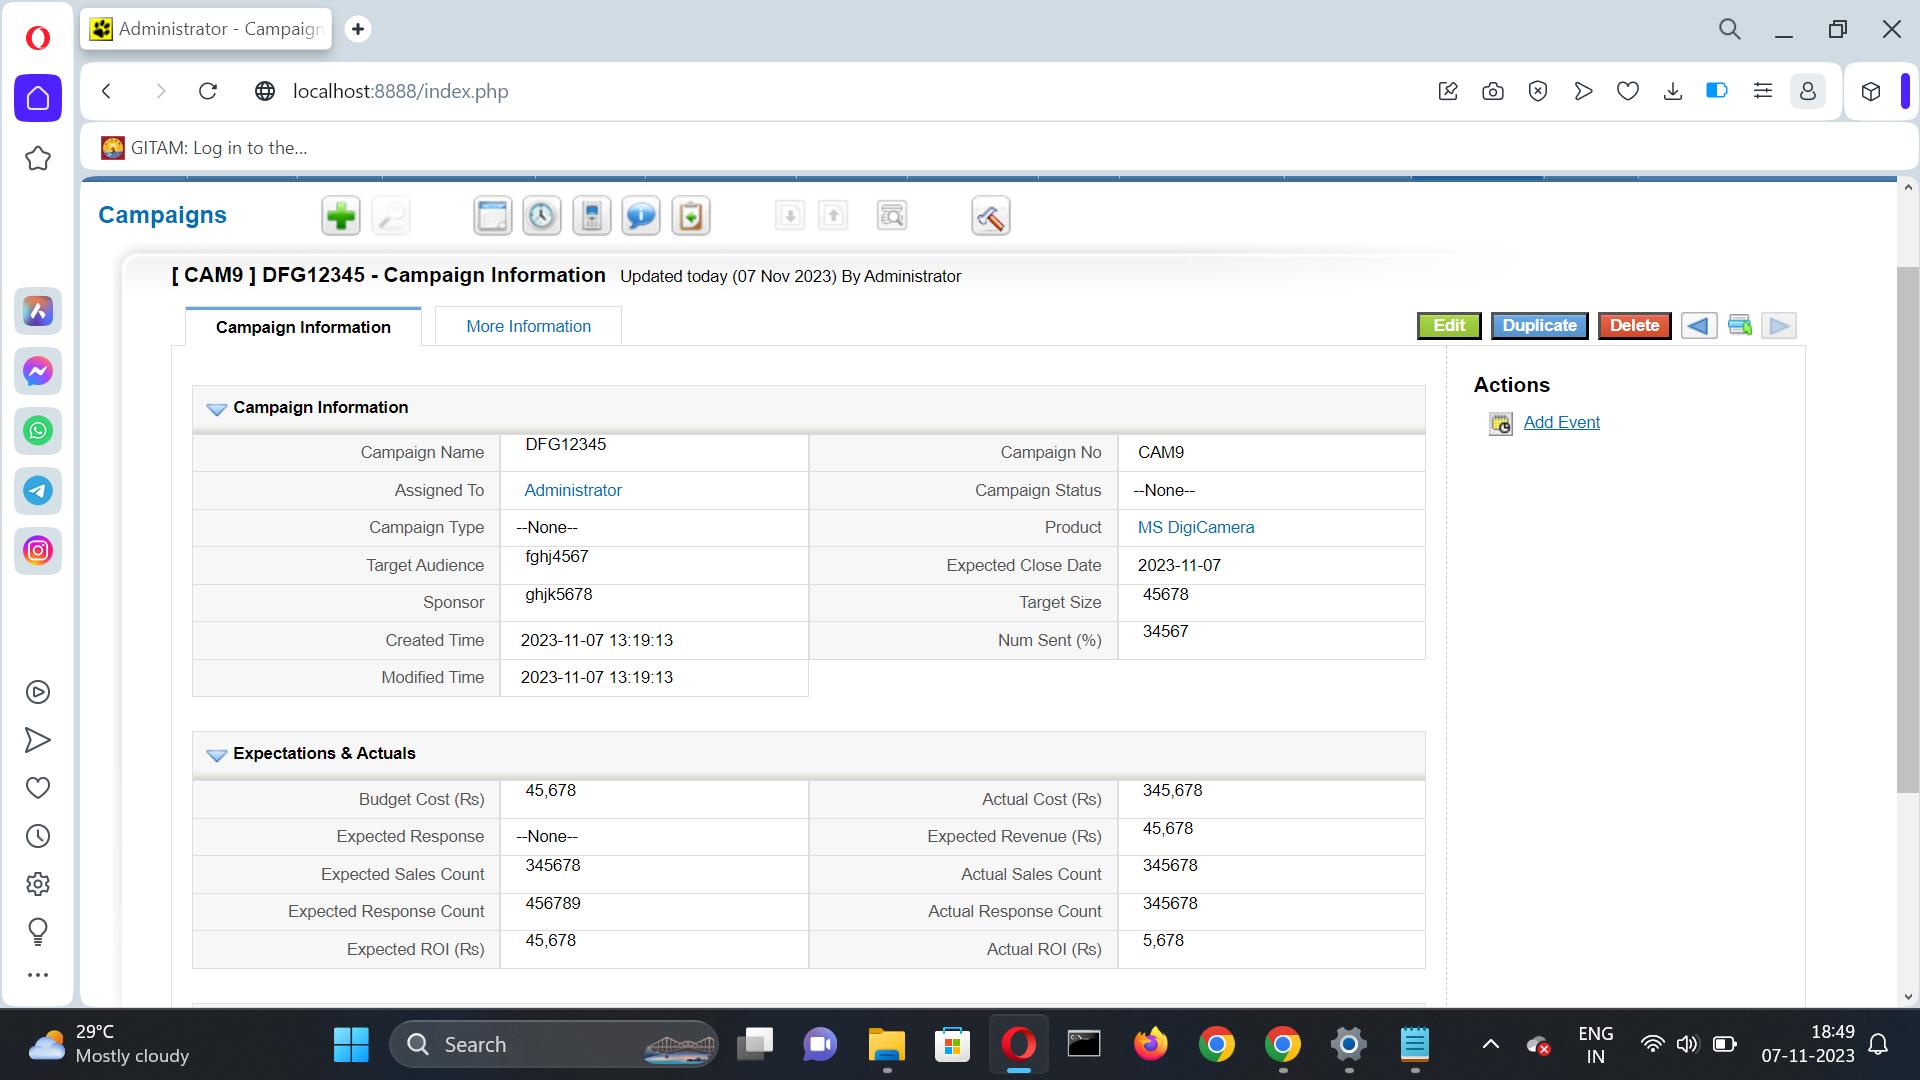The image size is (1920, 1080).
Task: Select the Campaign Information tab
Action: pyautogui.click(x=303, y=327)
